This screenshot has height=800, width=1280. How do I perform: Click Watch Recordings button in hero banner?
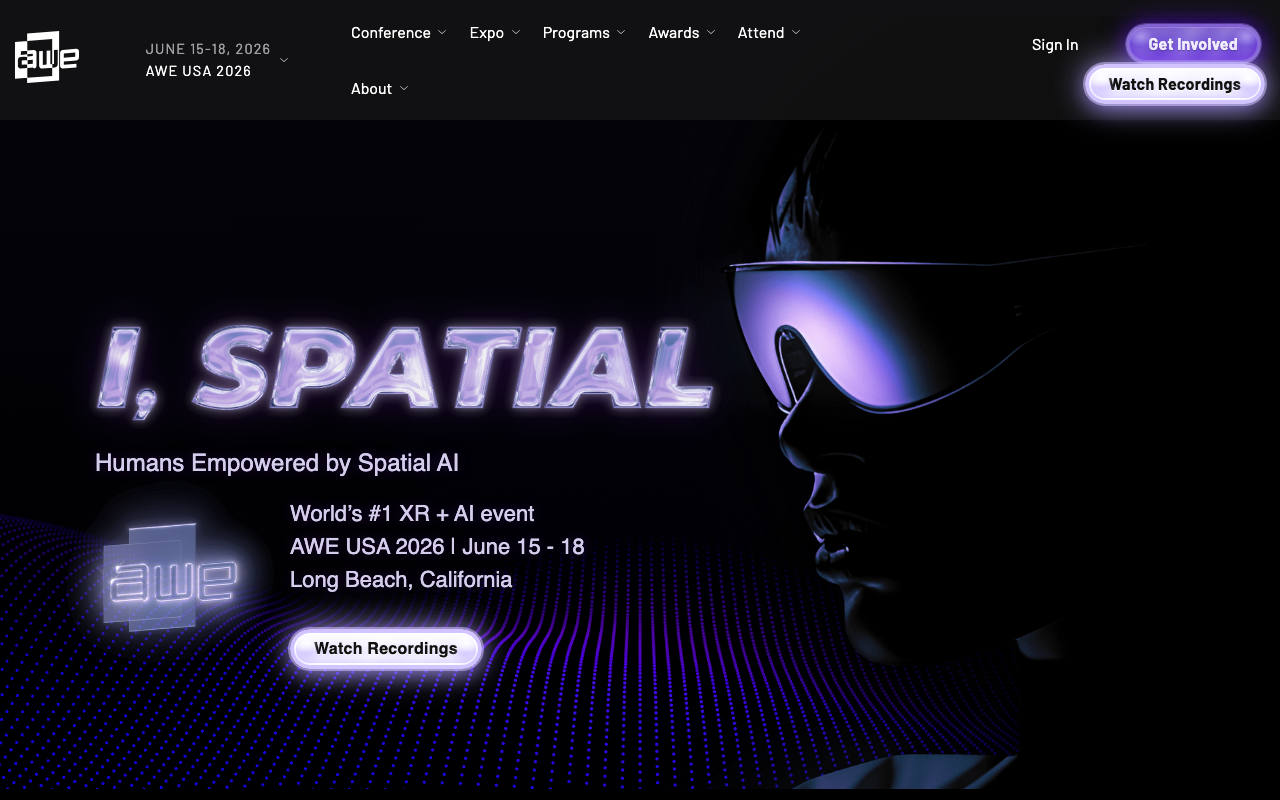click(x=386, y=648)
